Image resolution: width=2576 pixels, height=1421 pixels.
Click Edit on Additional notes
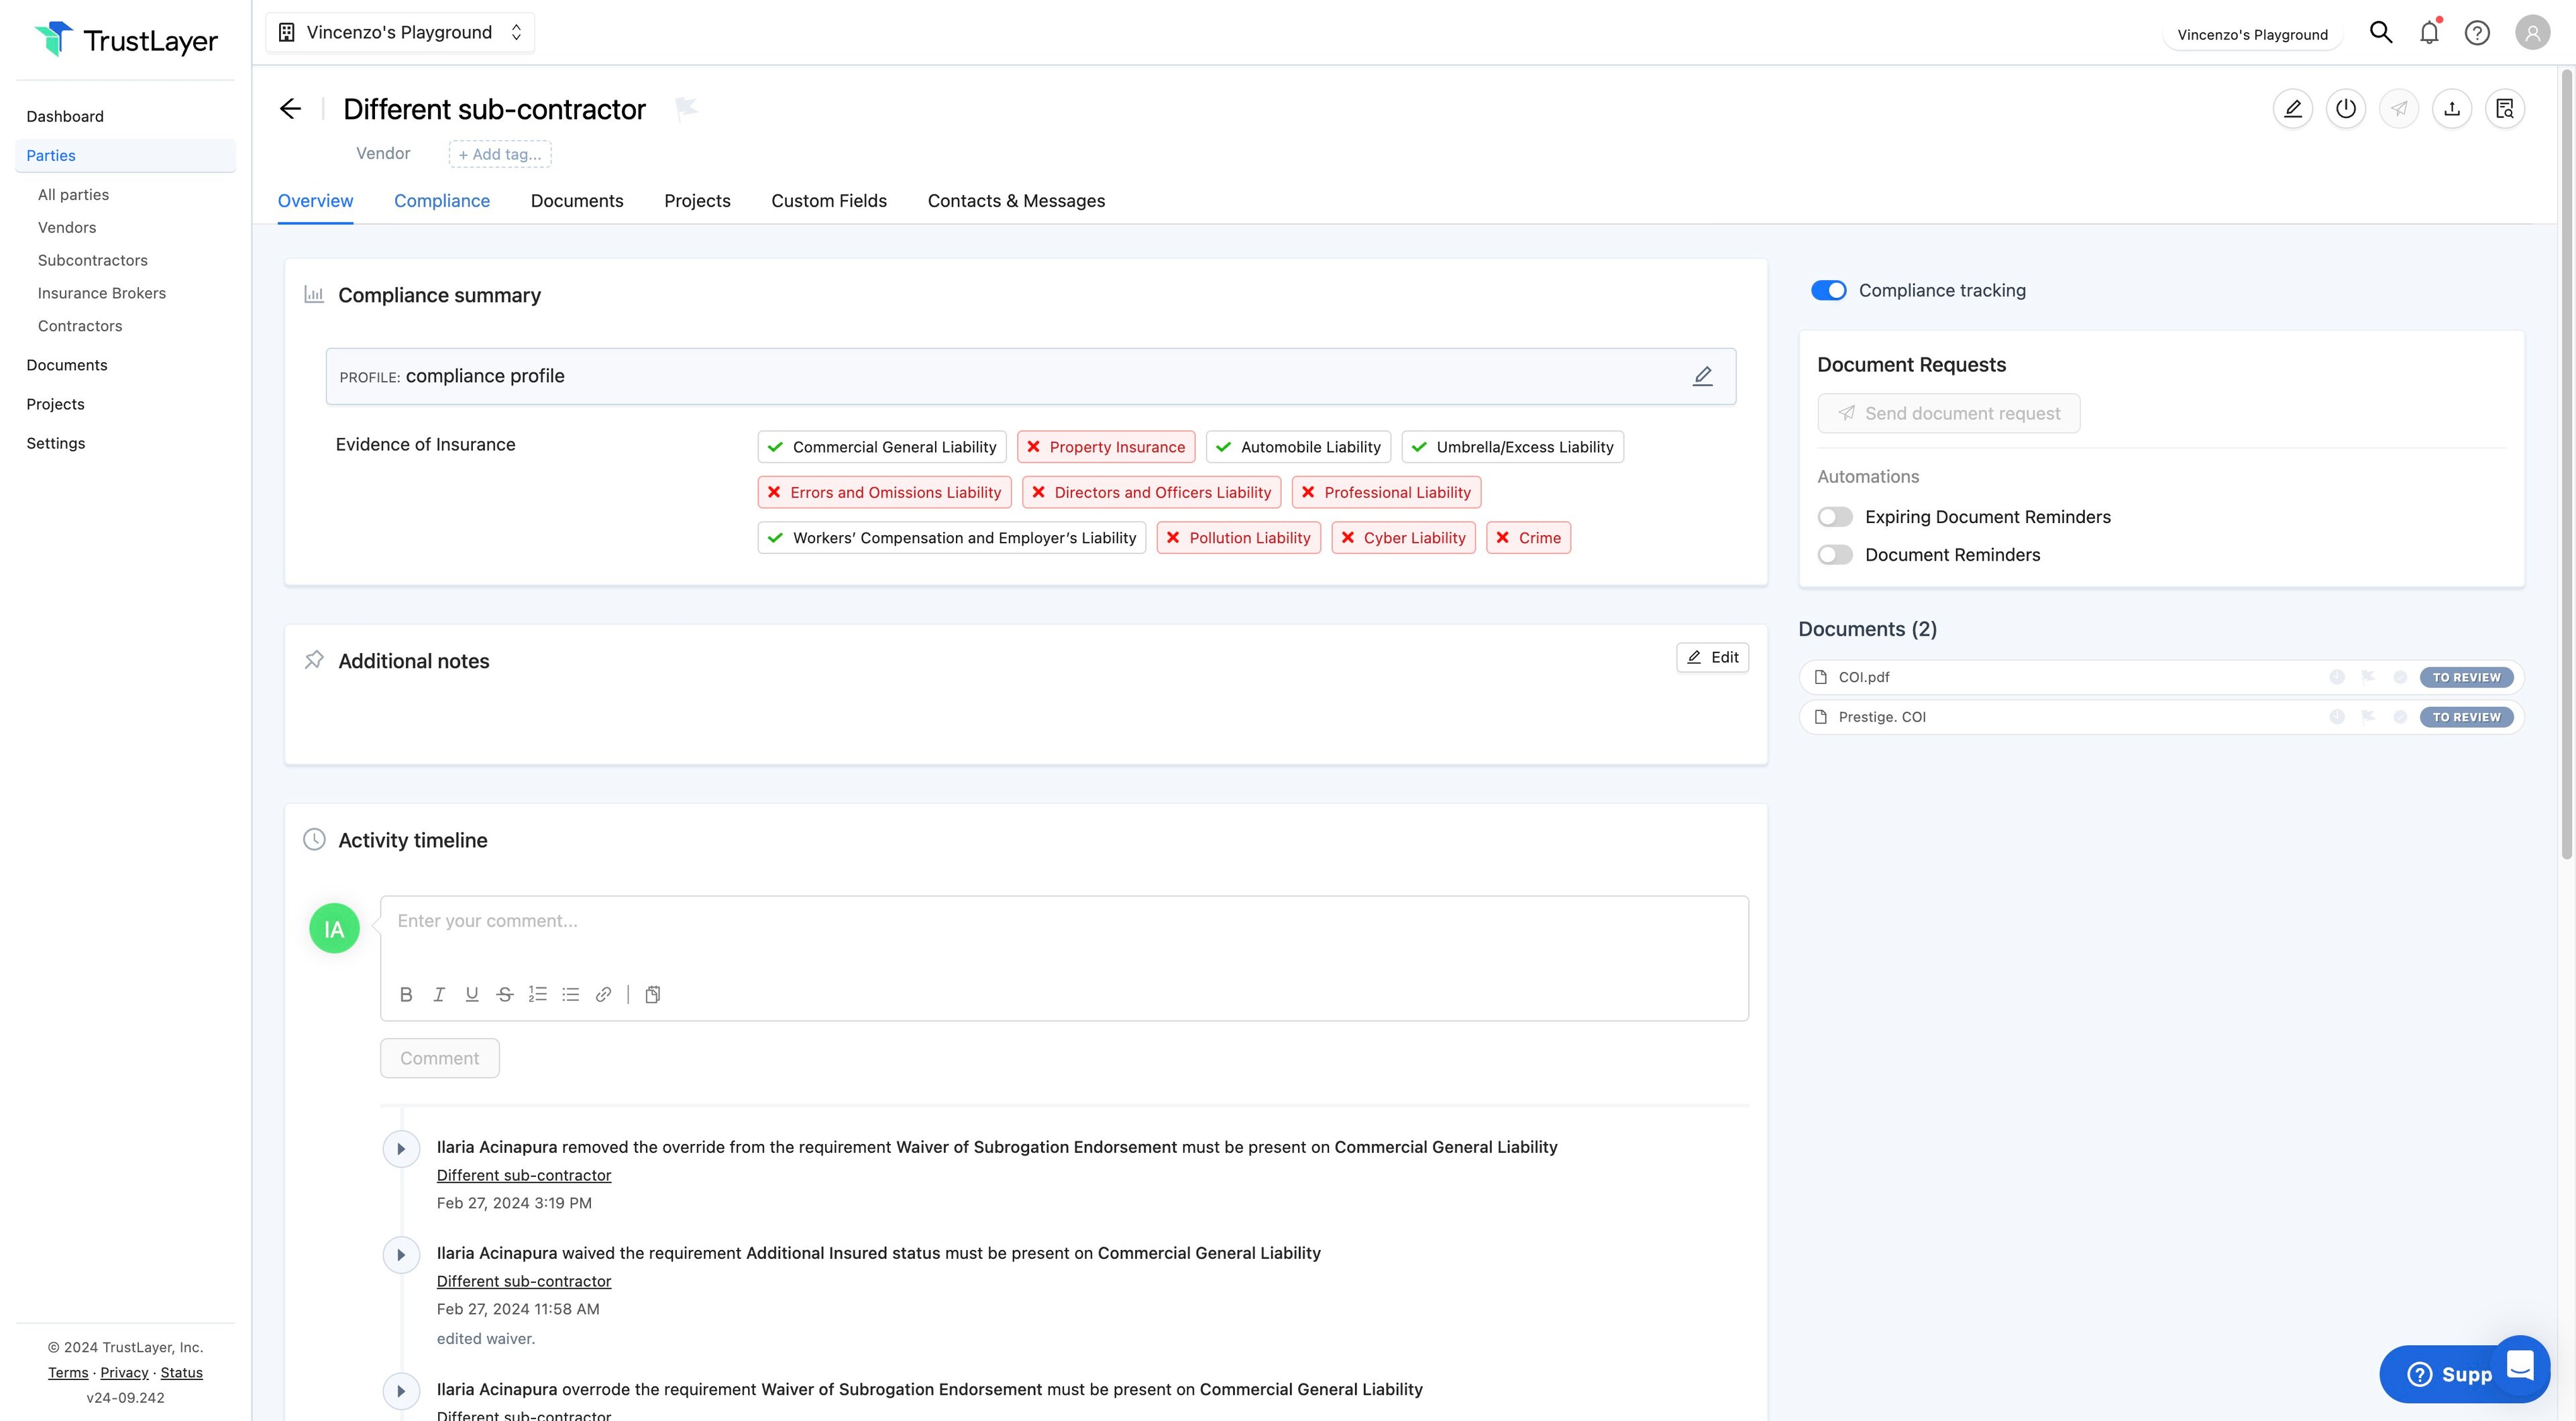[1712, 657]
